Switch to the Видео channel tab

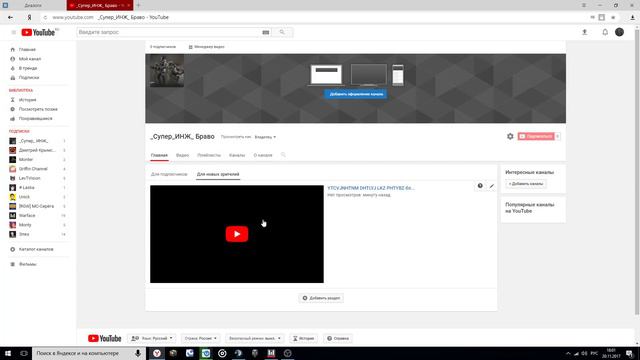click(x=182, y=155)
